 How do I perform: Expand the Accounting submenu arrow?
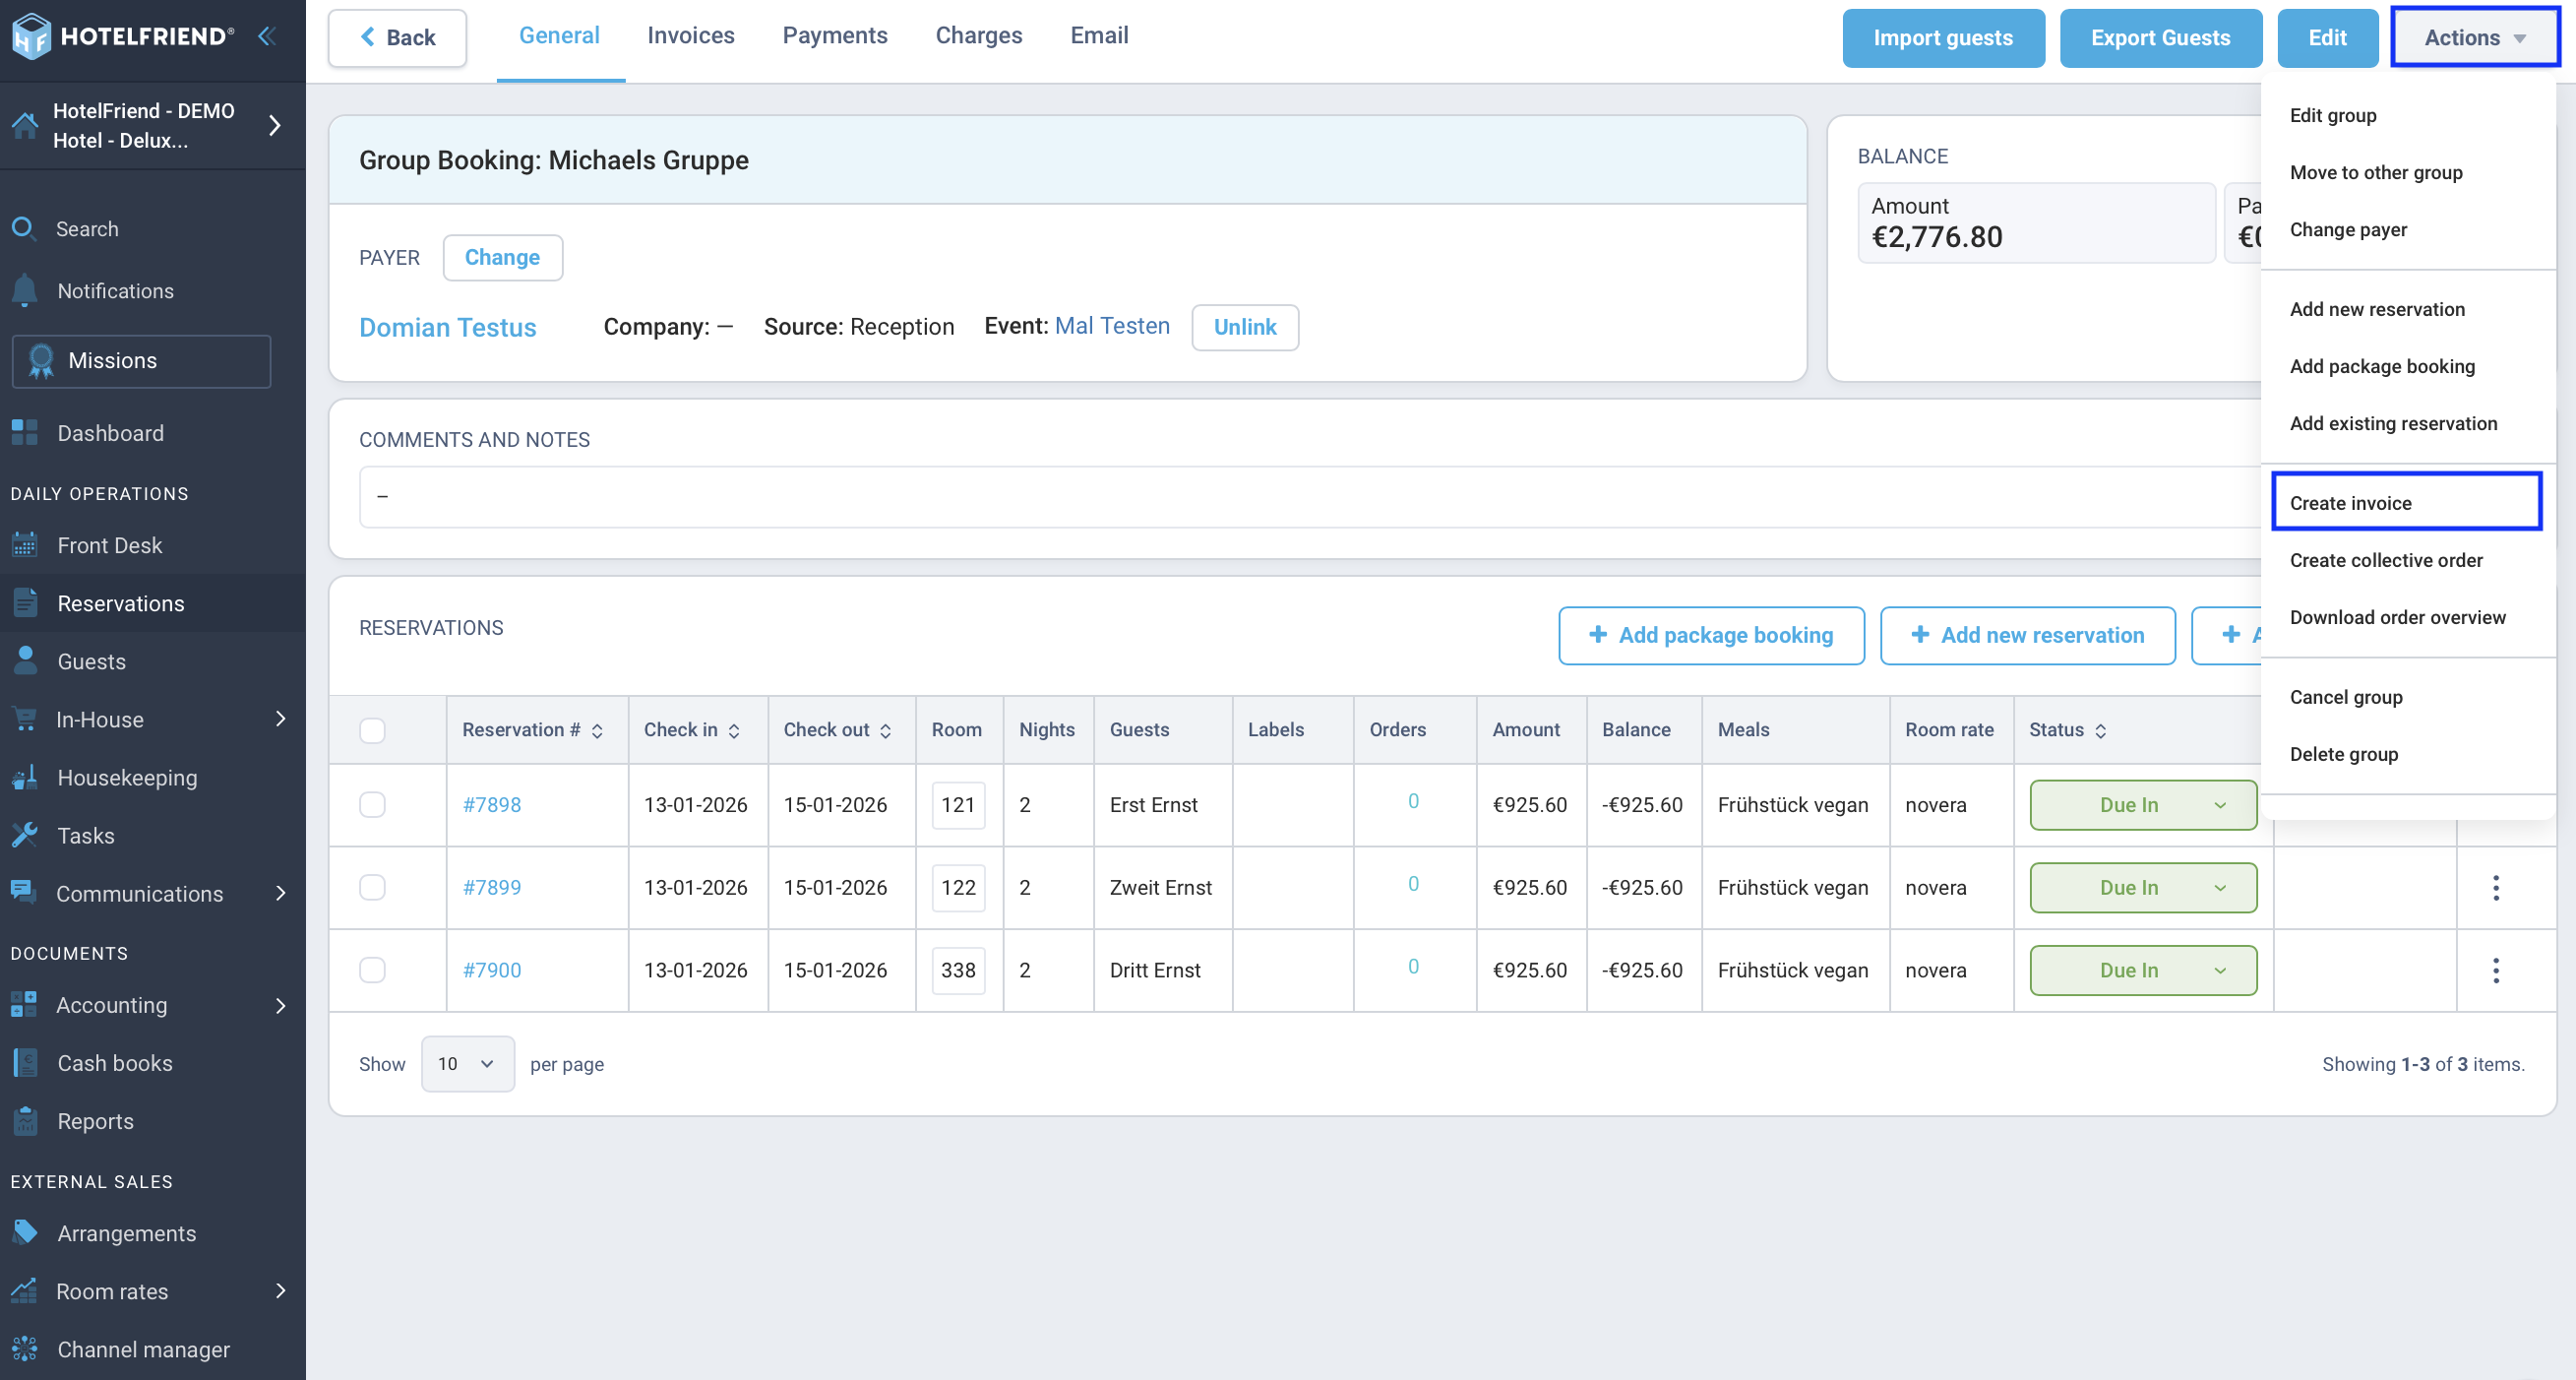coord(281,1005)
